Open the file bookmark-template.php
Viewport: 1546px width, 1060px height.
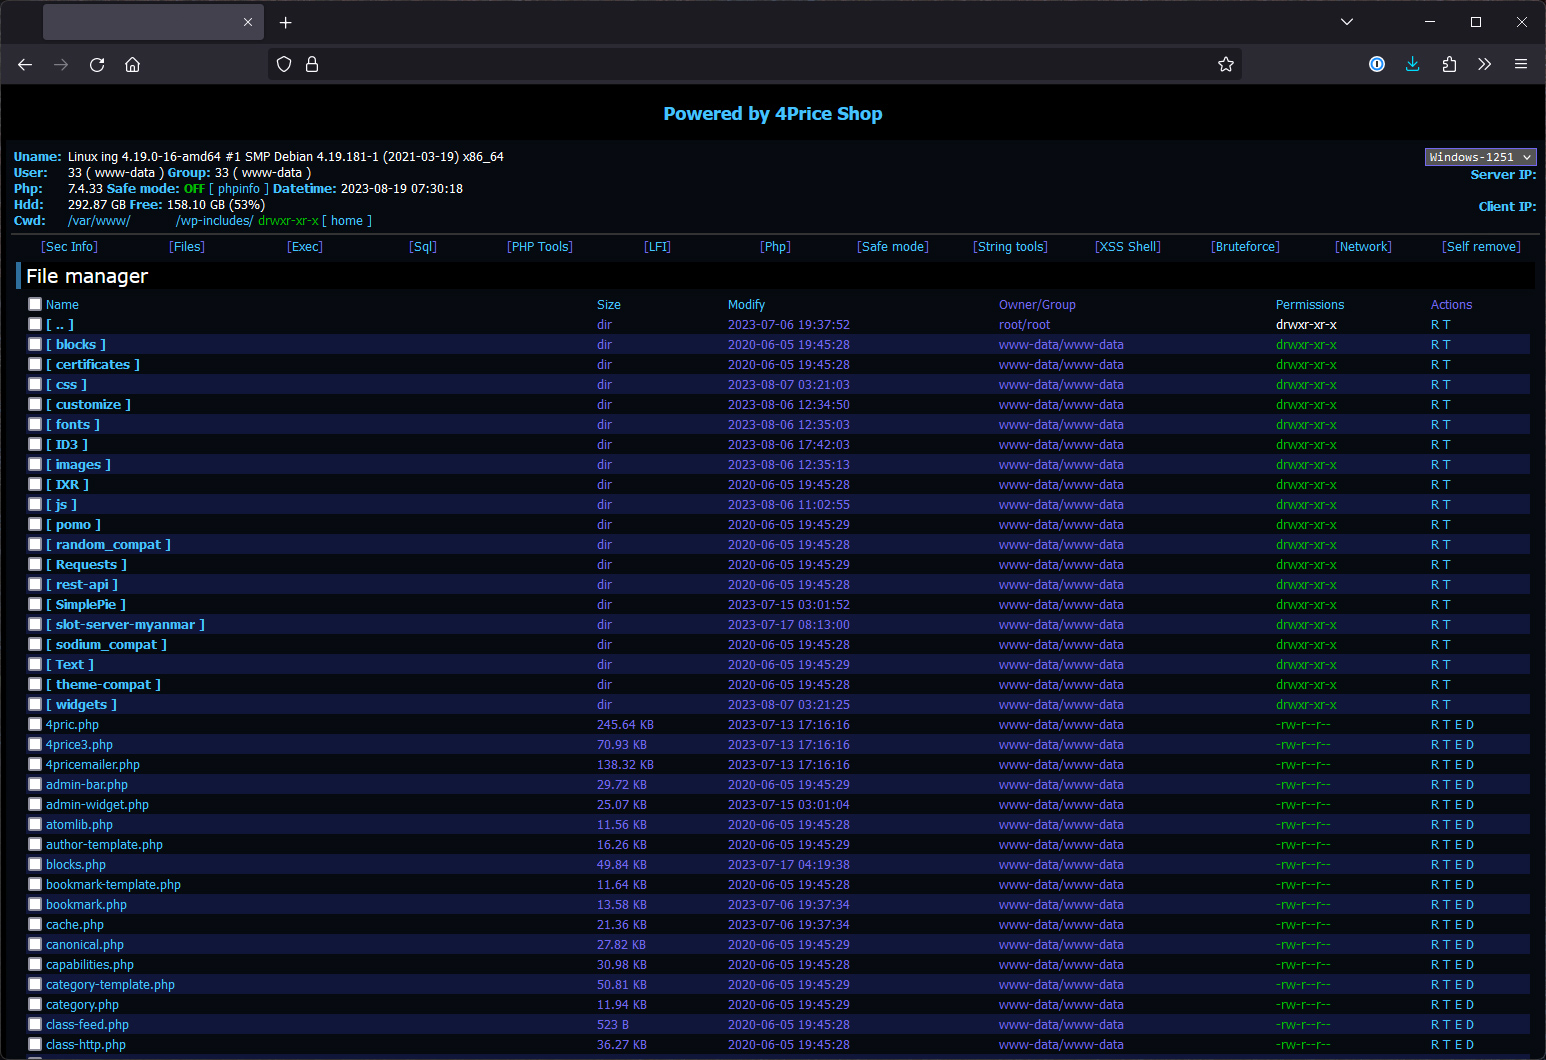point(113,885)
